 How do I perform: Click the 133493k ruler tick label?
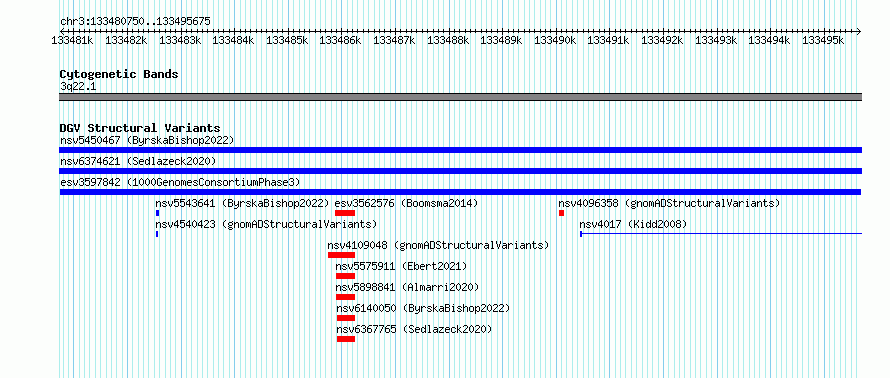click(716, 40)
